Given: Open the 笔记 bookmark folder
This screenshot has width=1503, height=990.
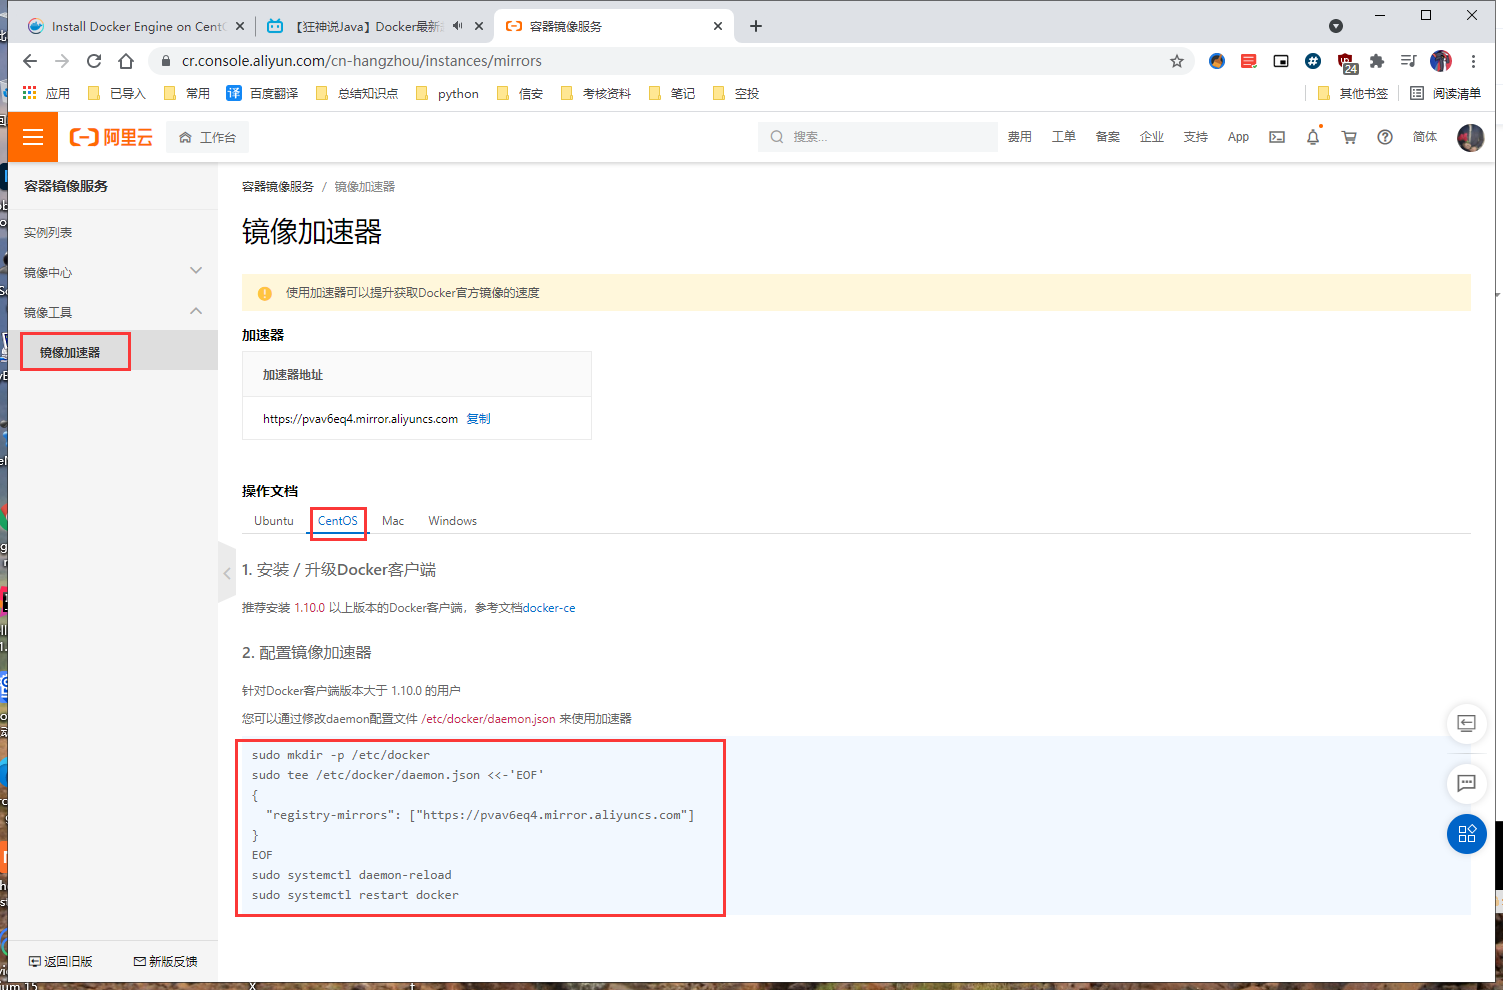Looking at the screenshot, I should pos(672,93).
